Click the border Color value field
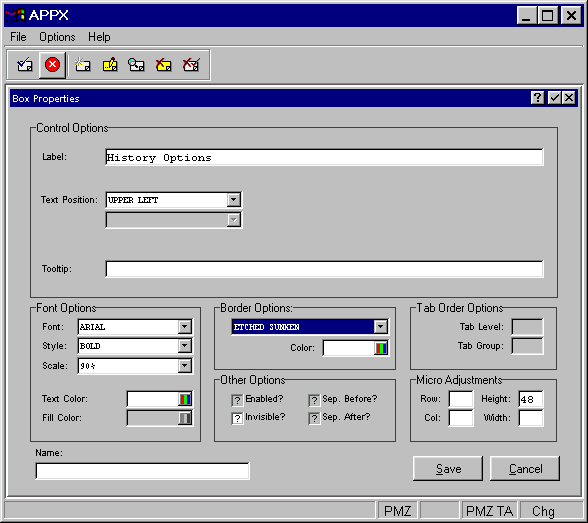 pyautogui.click(x=348, y=348)
